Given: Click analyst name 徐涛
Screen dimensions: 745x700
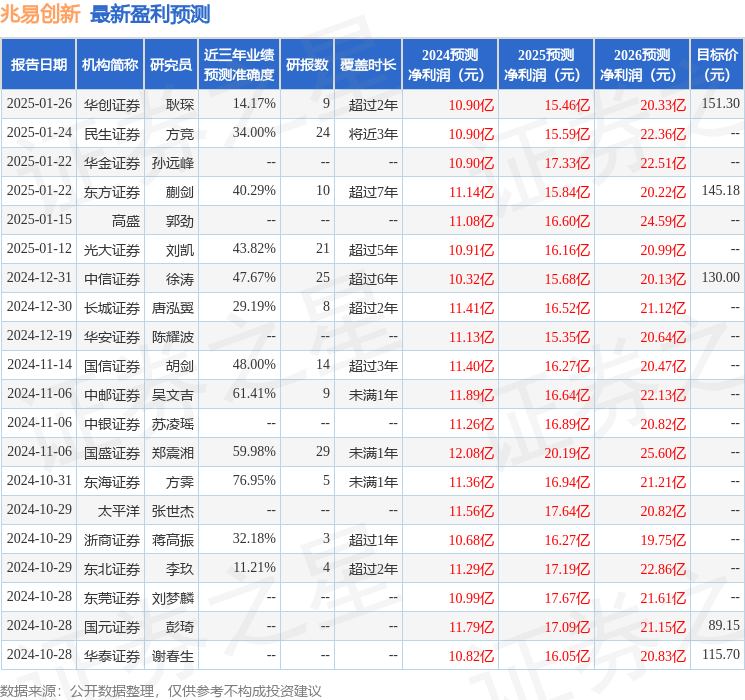Looking at the screenshot, I should pos(180,278).
